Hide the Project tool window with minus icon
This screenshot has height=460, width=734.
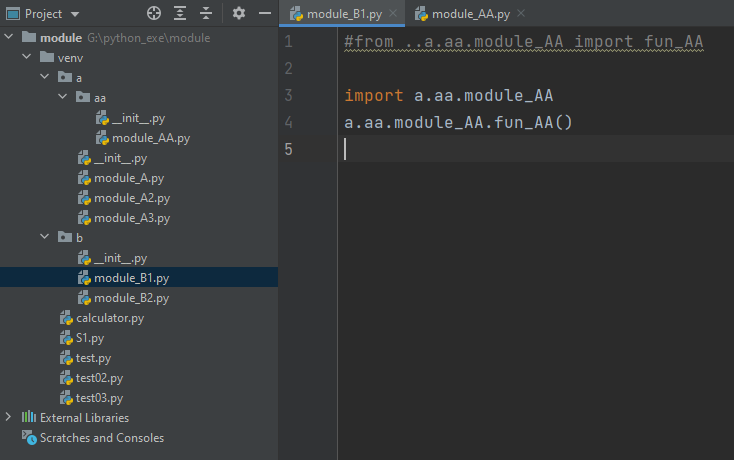click(265, 14)
